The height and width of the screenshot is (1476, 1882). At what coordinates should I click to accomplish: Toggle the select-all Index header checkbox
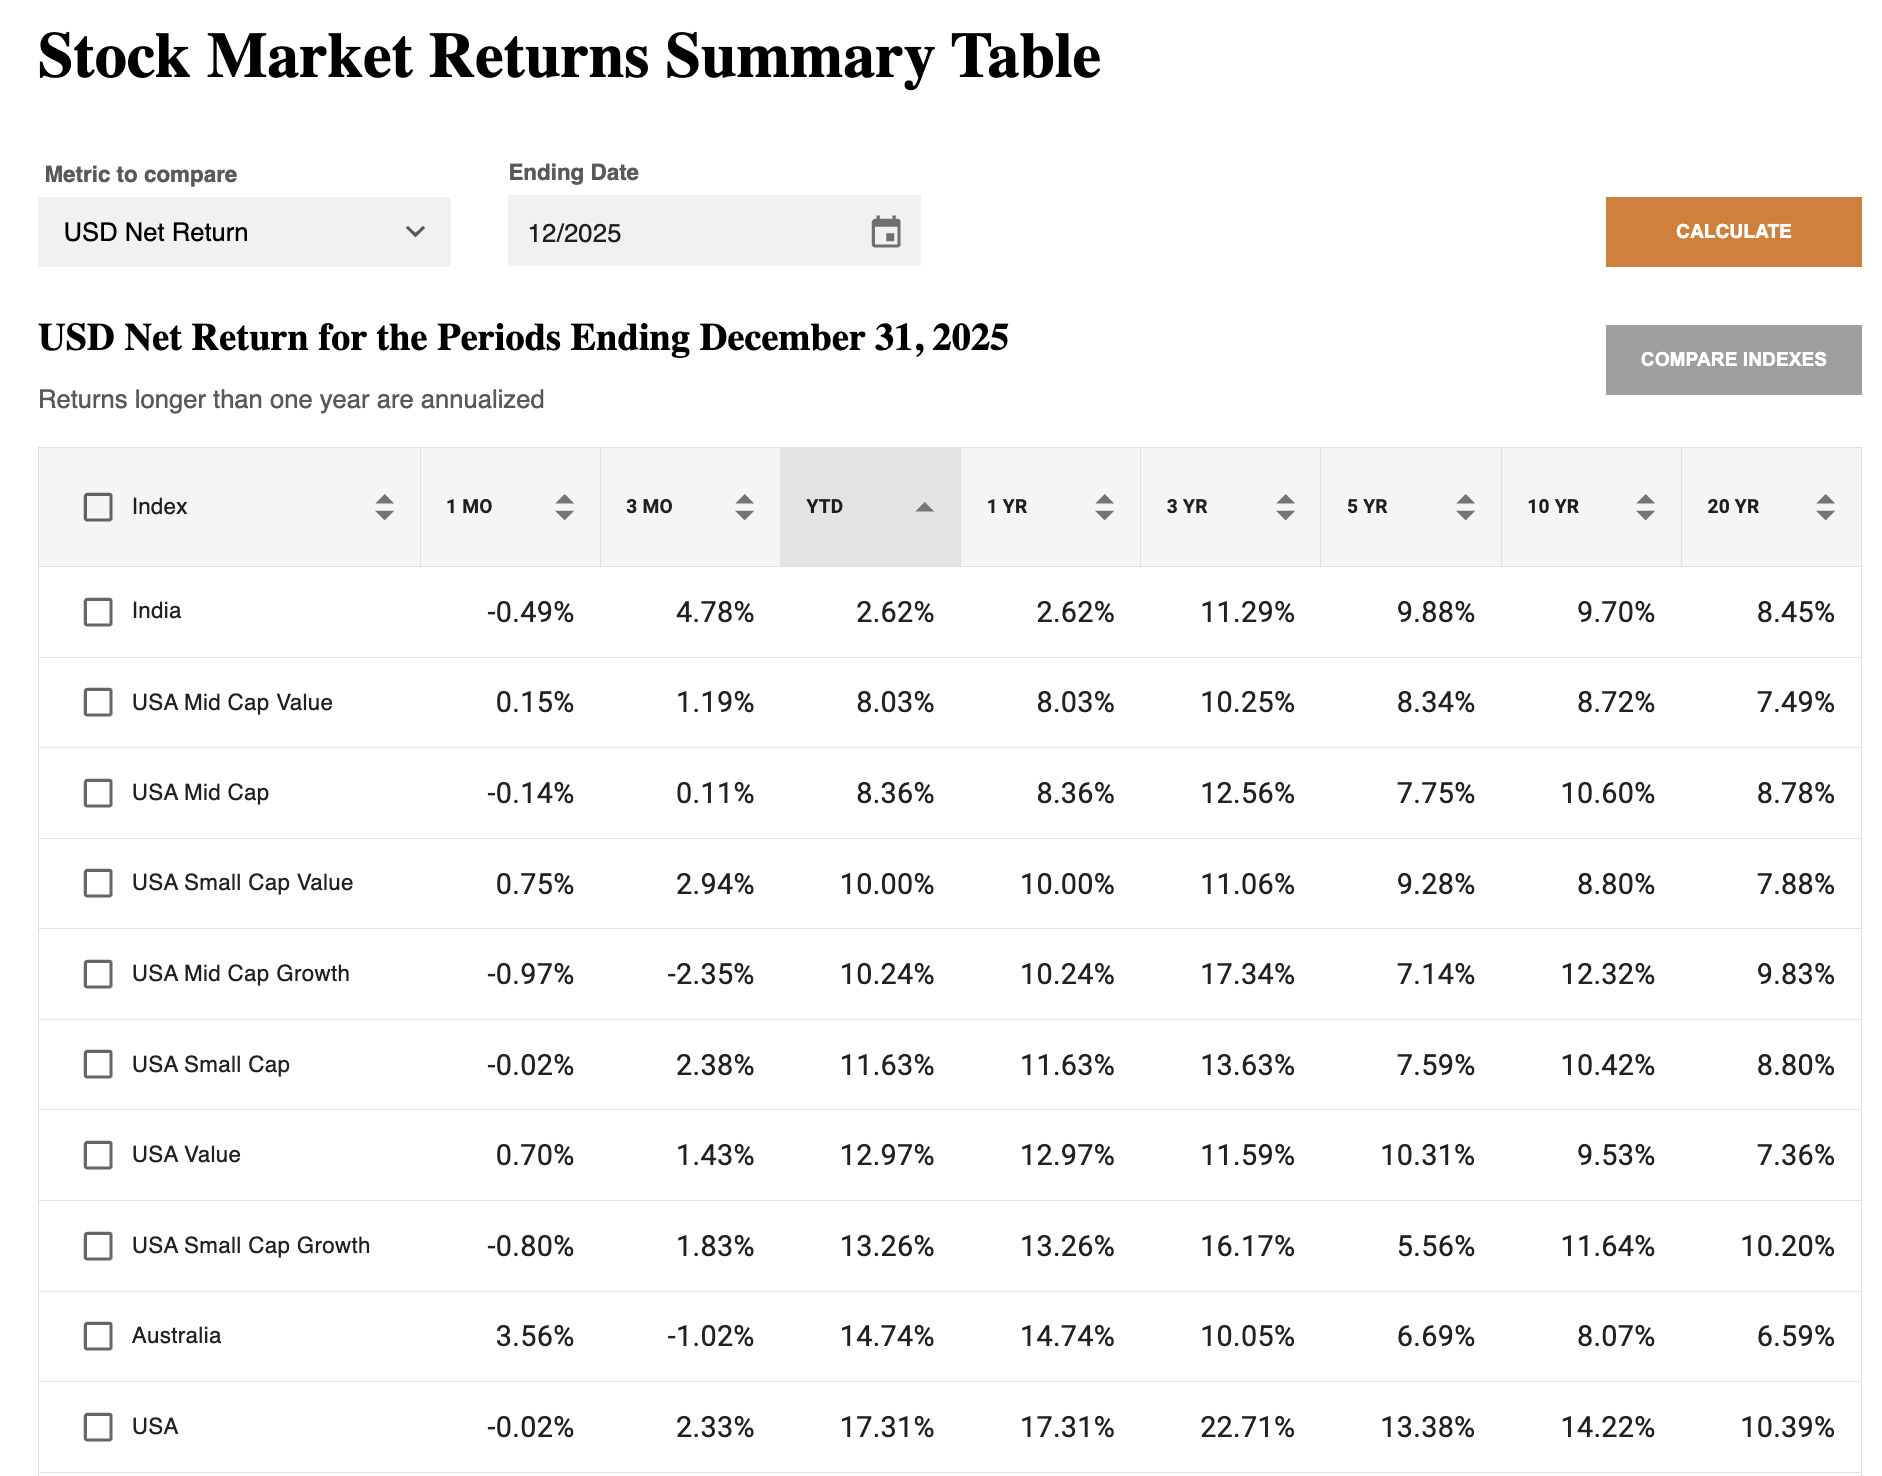[98, 507]
